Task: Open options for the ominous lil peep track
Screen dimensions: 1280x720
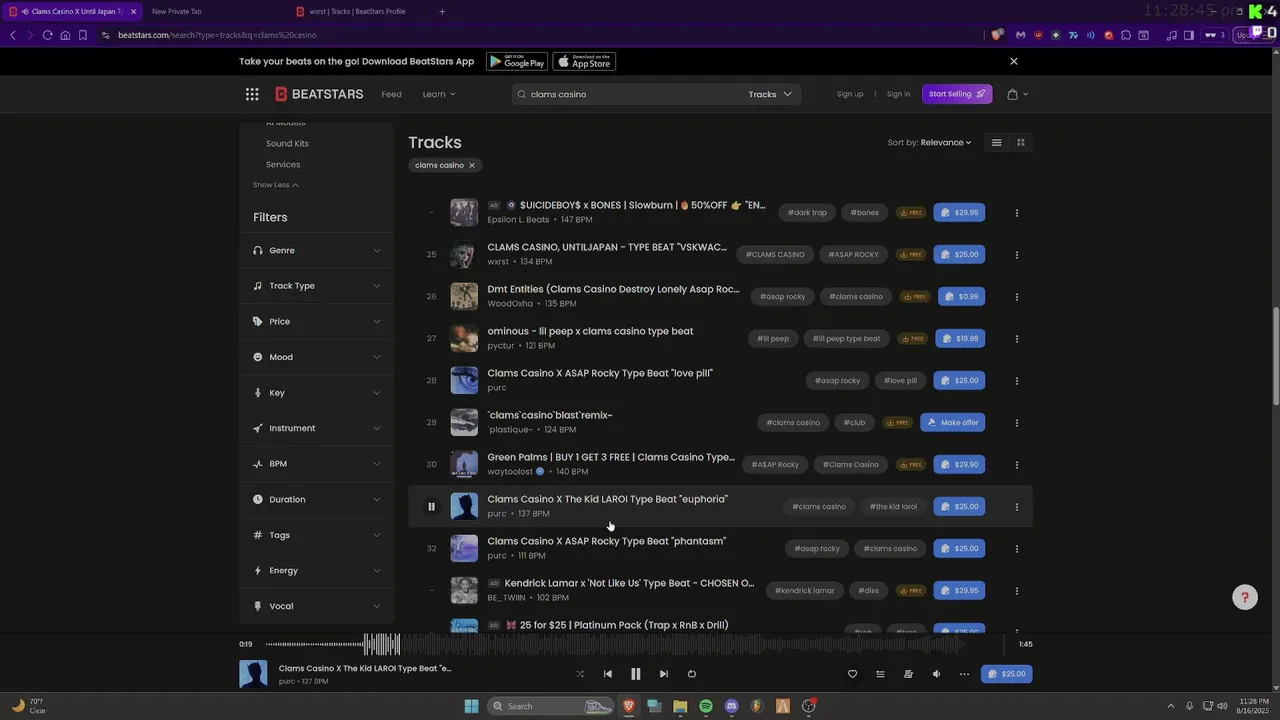Action: (1017, 339)
